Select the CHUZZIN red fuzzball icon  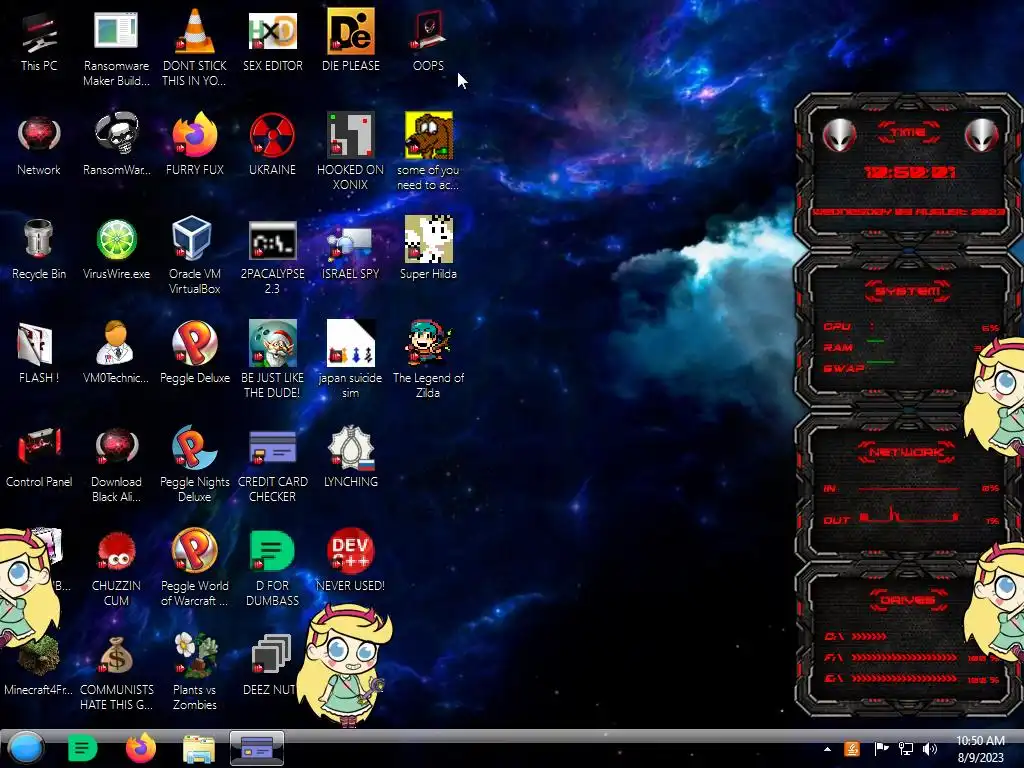(x=116, y=551)
